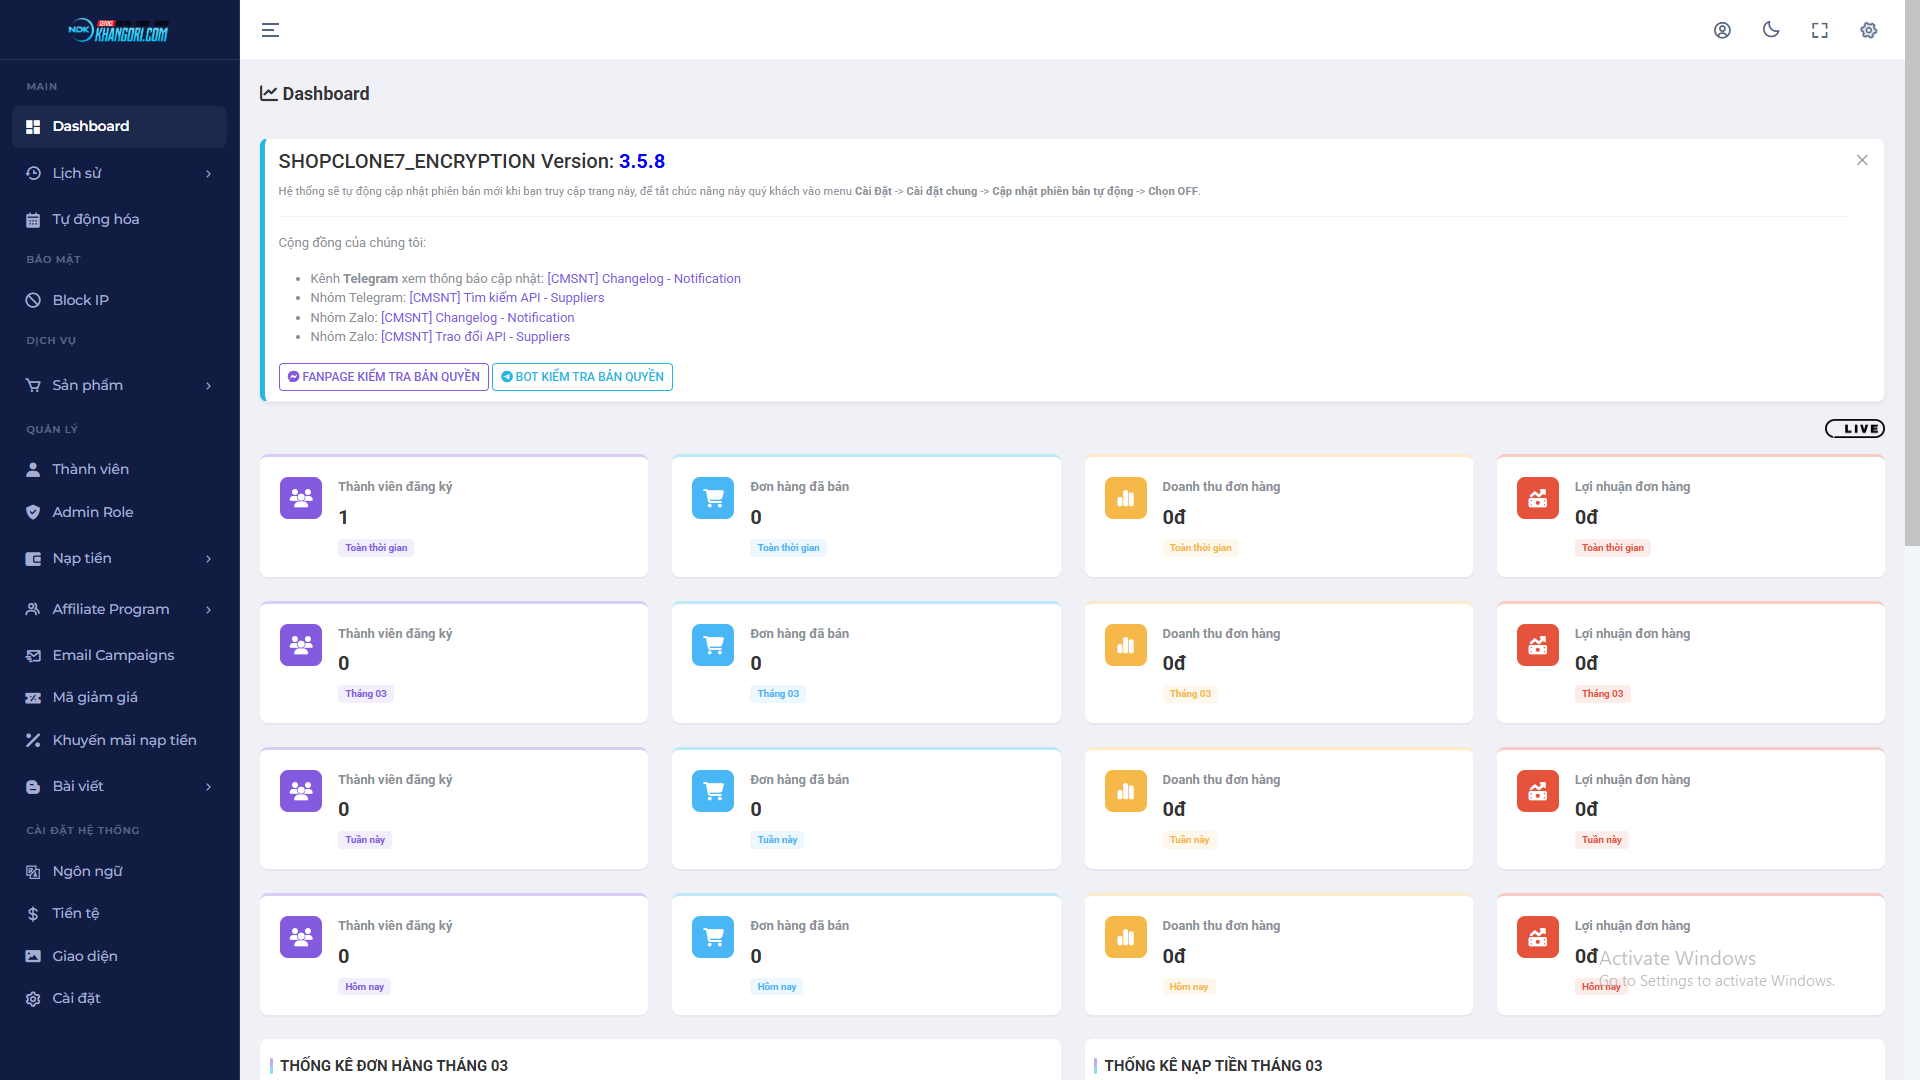Select the Block IP sidebar icon
Screen dimensions: 1920x1080
[33, 299]
